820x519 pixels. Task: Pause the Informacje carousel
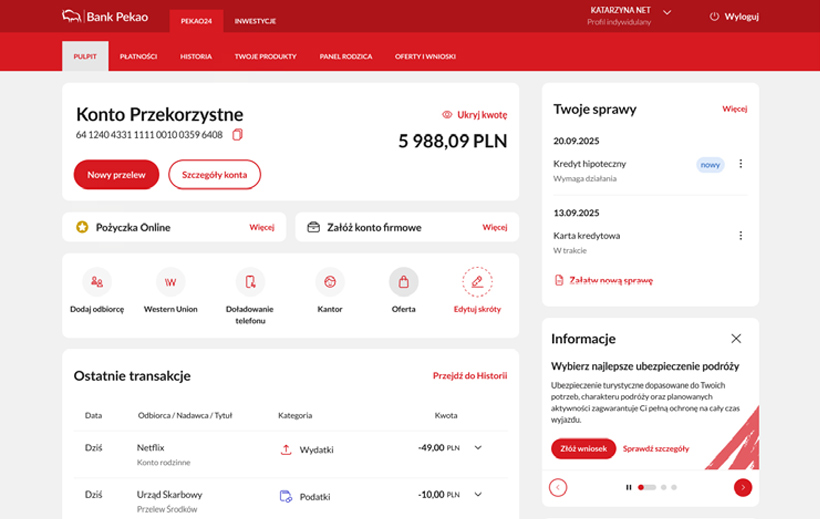coord(629,487)
